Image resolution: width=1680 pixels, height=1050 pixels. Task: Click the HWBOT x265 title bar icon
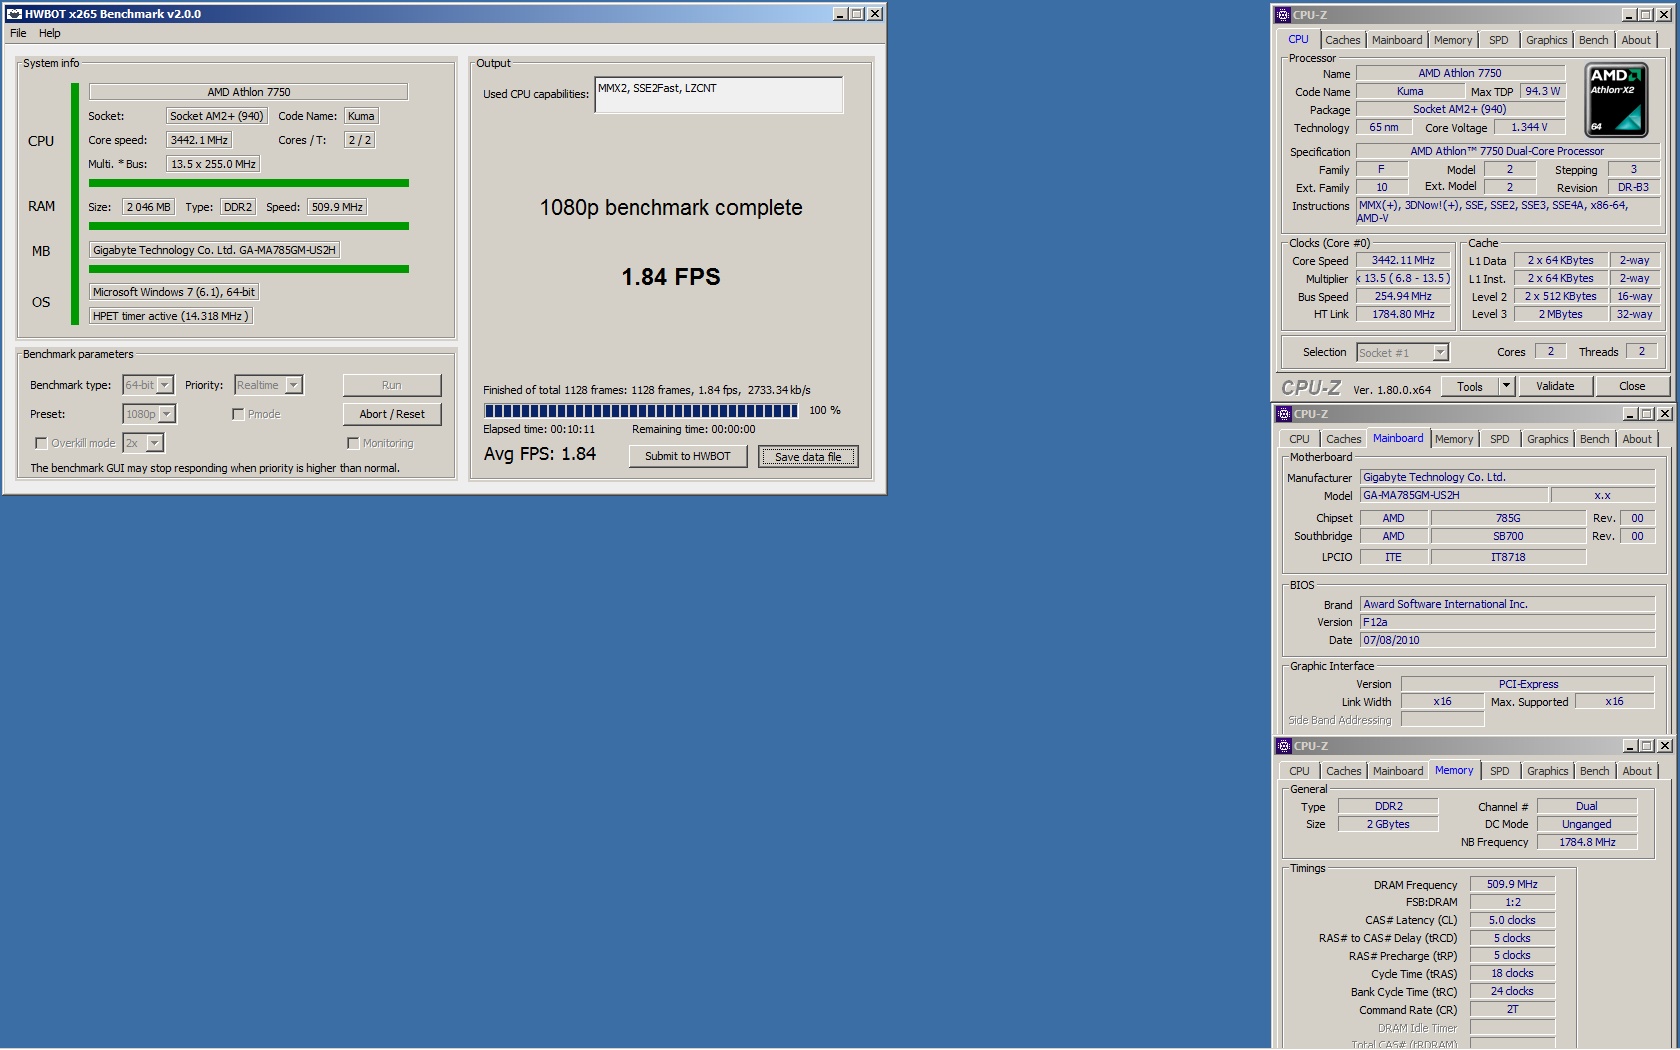click(x=14, y=14)
